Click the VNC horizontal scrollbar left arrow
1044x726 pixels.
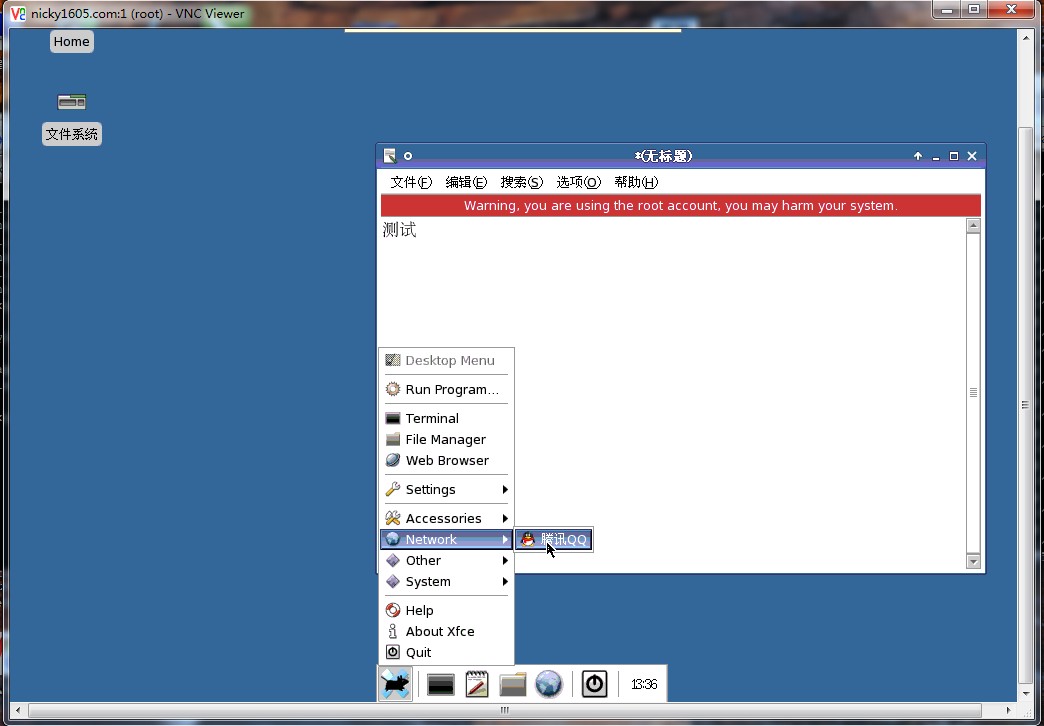(18, 710)
